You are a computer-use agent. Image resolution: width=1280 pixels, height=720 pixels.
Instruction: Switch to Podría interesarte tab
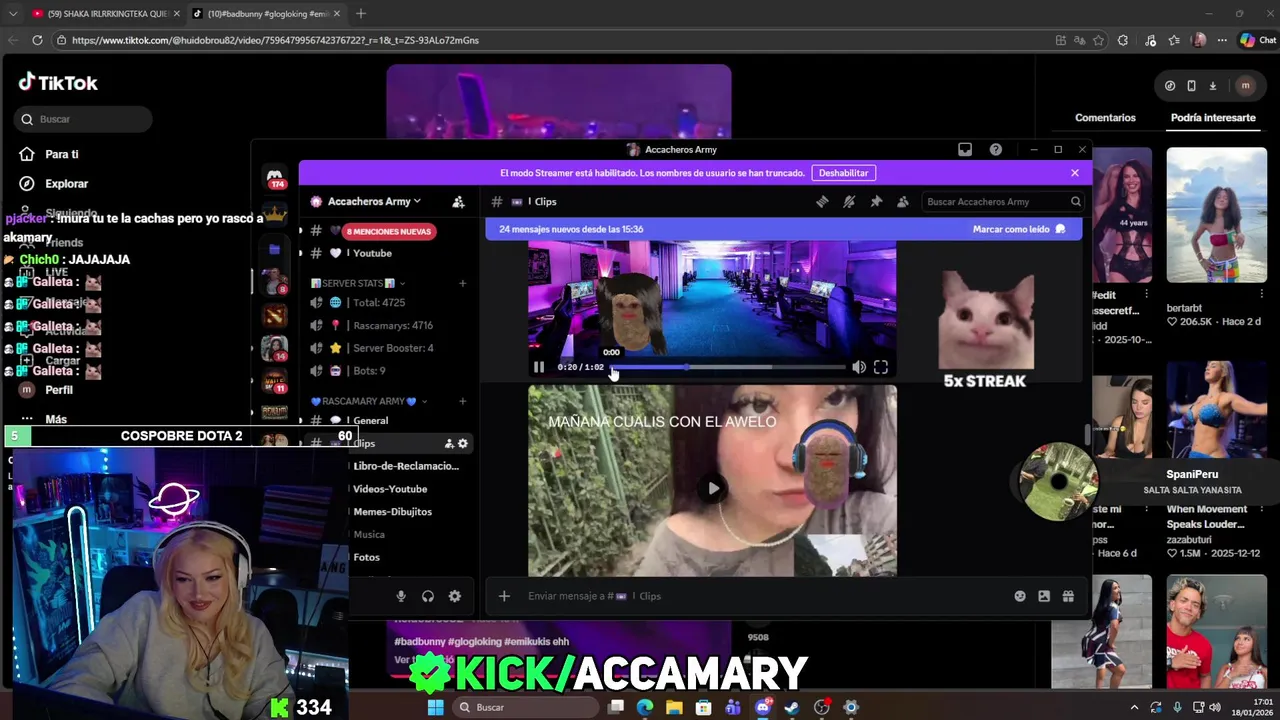pos(1213,118)
